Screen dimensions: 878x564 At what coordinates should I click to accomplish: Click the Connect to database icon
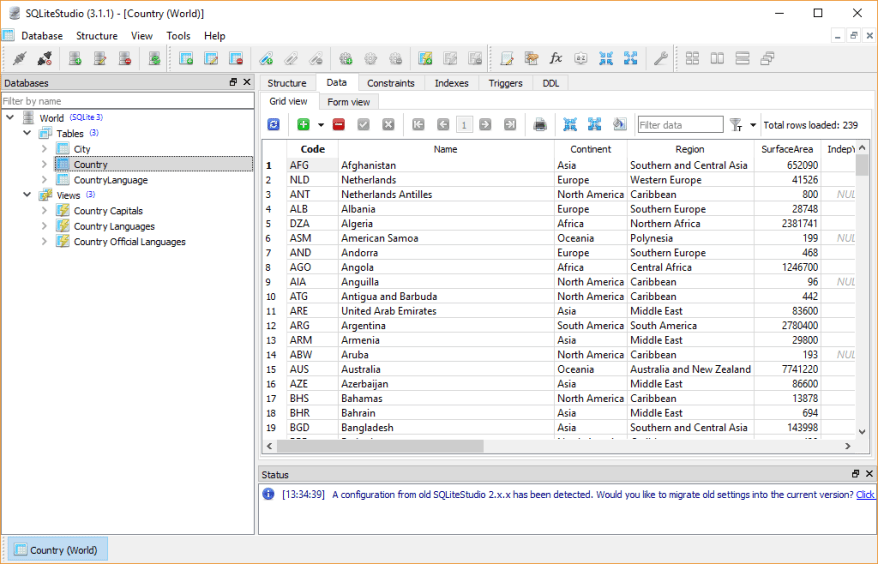coord(19,59)
